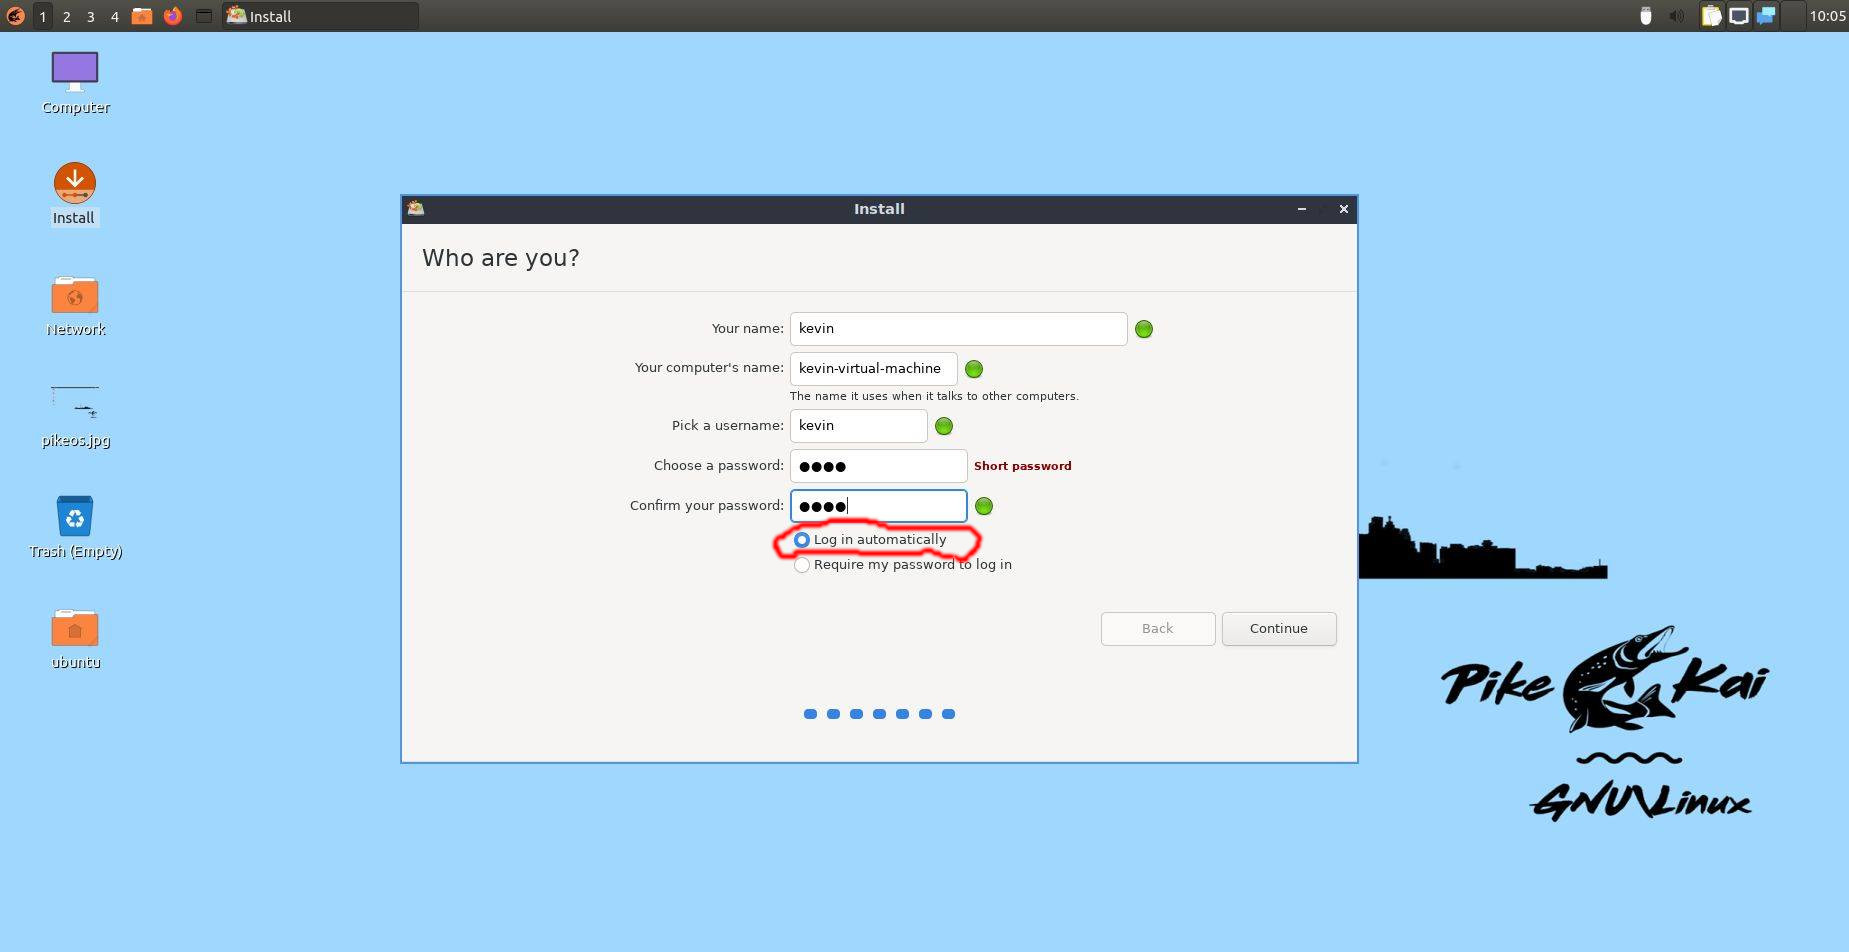
Task: Switch to workspace 4
Action: (114, 16)
